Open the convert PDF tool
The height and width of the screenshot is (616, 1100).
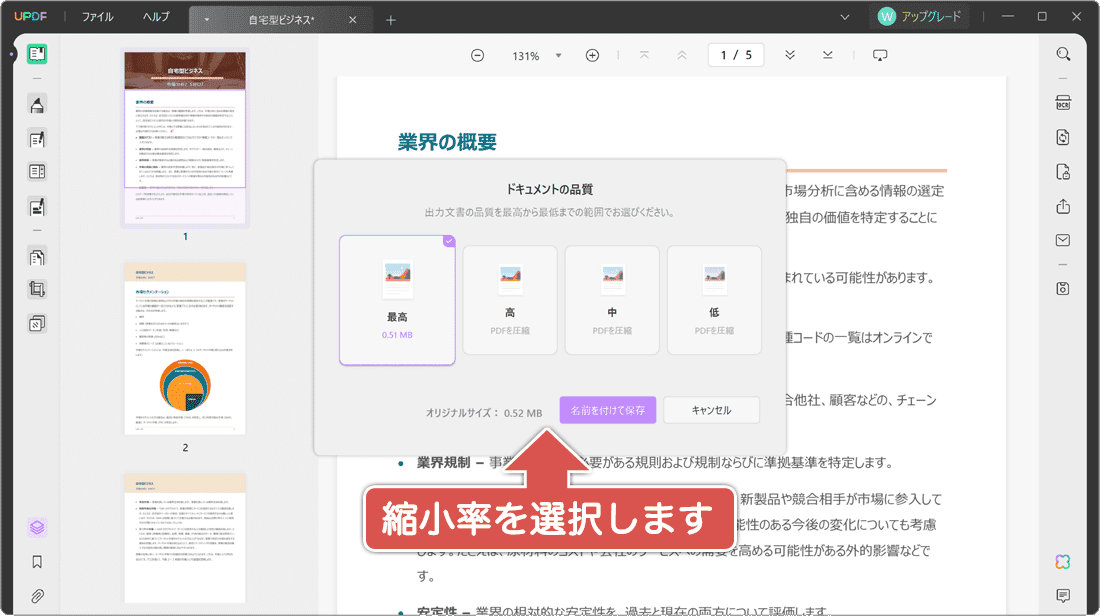tap(1063, 136)
